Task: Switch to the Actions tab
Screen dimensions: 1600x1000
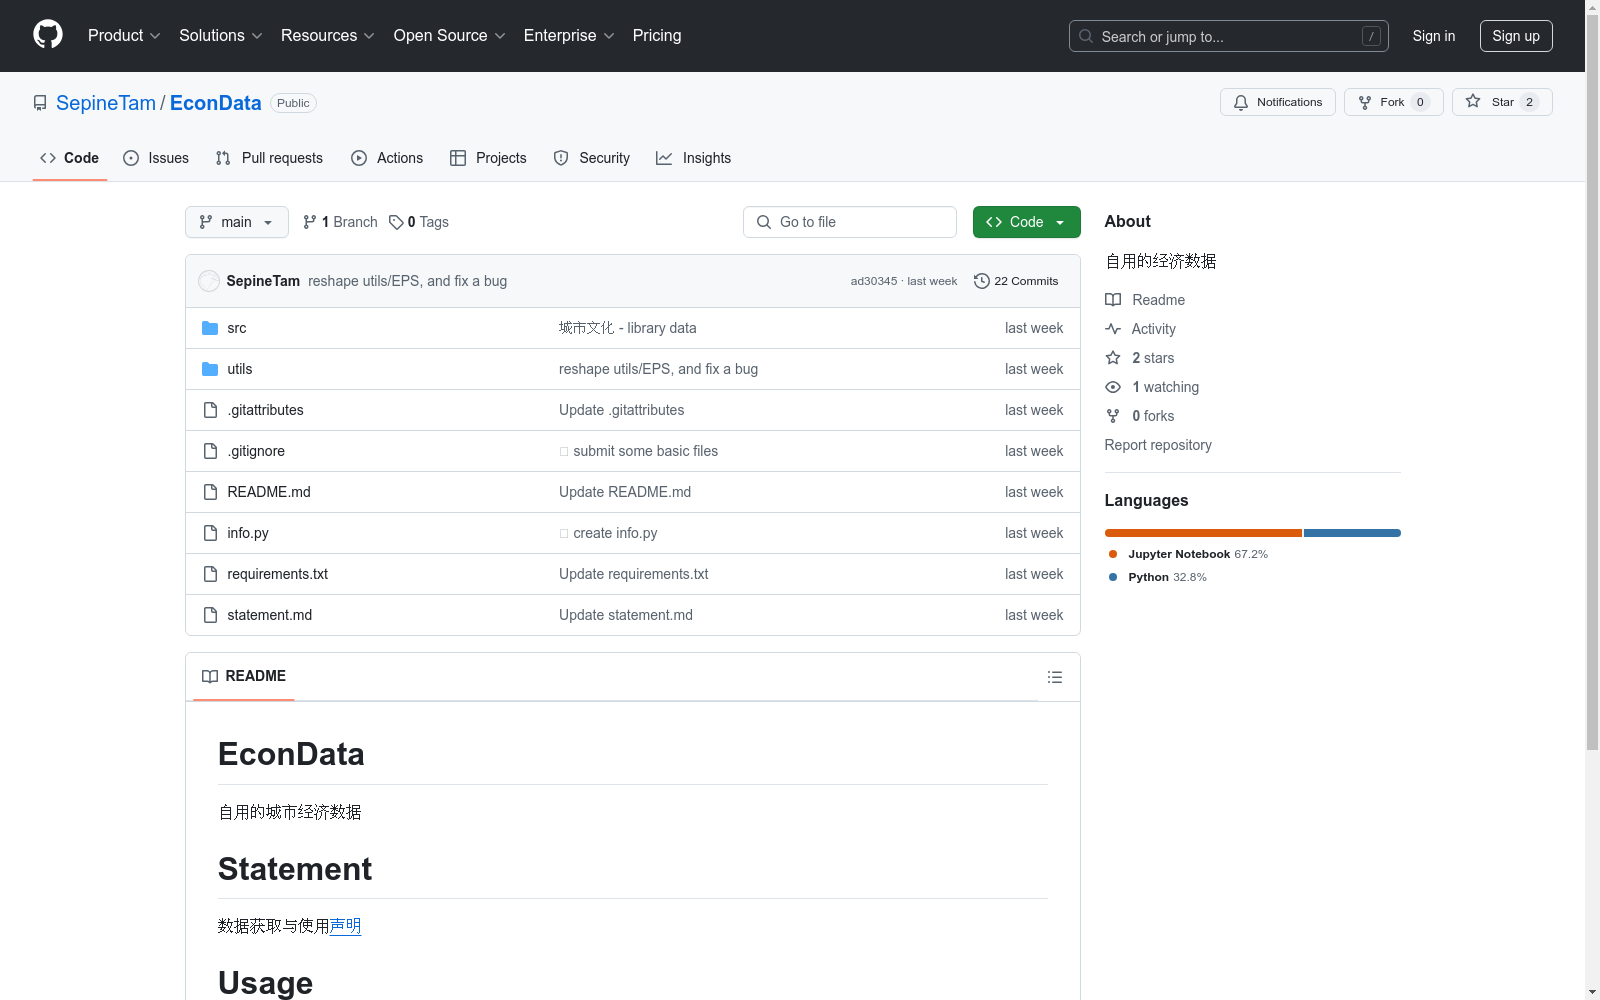Action: tap(387, 158)
